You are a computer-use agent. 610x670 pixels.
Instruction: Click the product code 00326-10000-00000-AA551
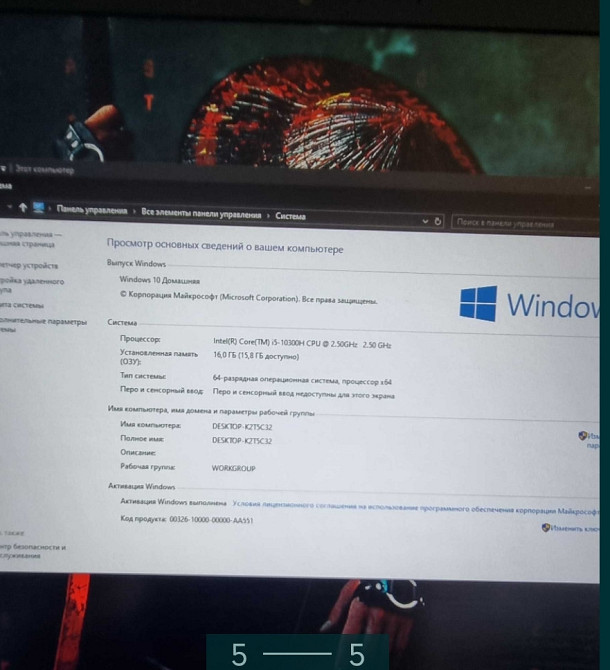tap(211, 520)
